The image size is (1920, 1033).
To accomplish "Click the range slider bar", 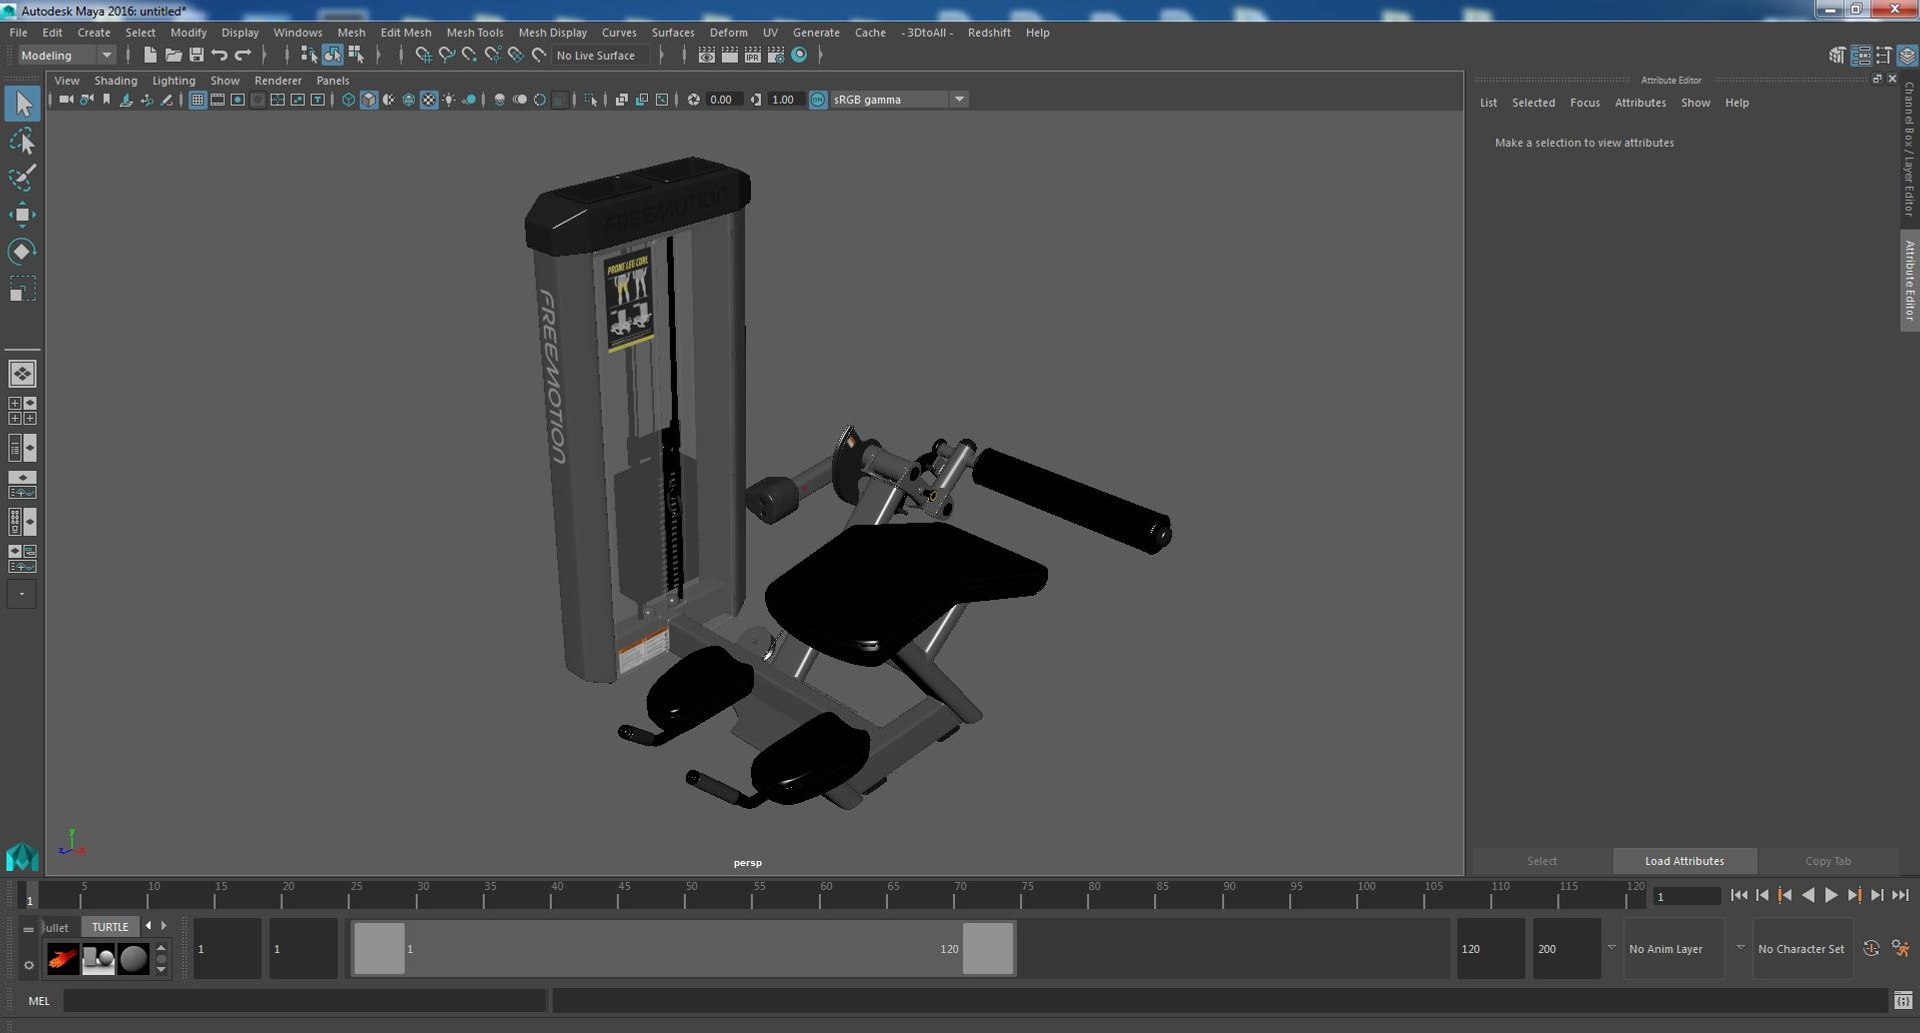I will 683,948.
